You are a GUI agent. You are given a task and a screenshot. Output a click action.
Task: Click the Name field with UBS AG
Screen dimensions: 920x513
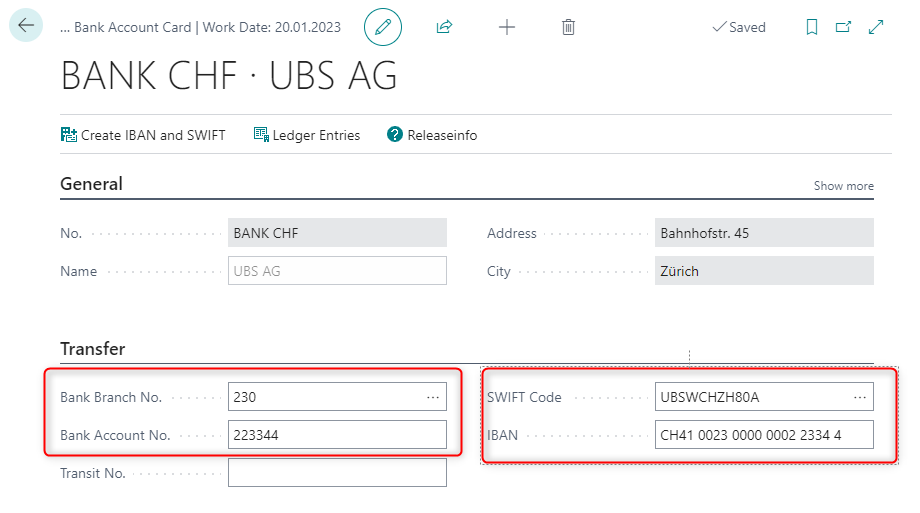pyautogui.click(x=336, y=271)
